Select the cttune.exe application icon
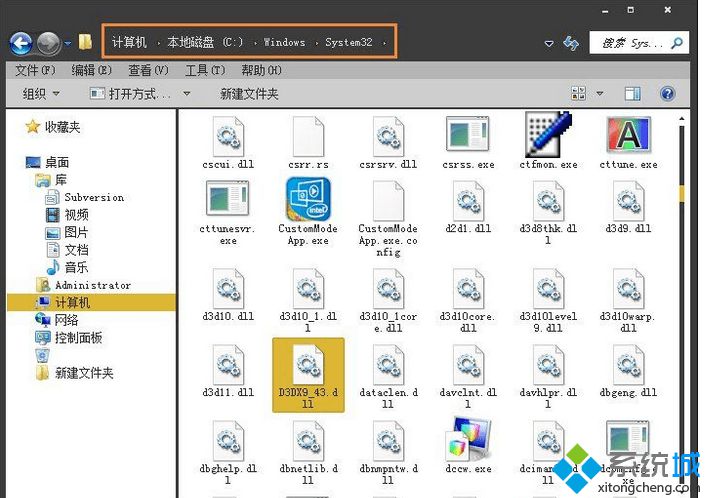This screenshot has width=705, height=498. tap(628, 136)
